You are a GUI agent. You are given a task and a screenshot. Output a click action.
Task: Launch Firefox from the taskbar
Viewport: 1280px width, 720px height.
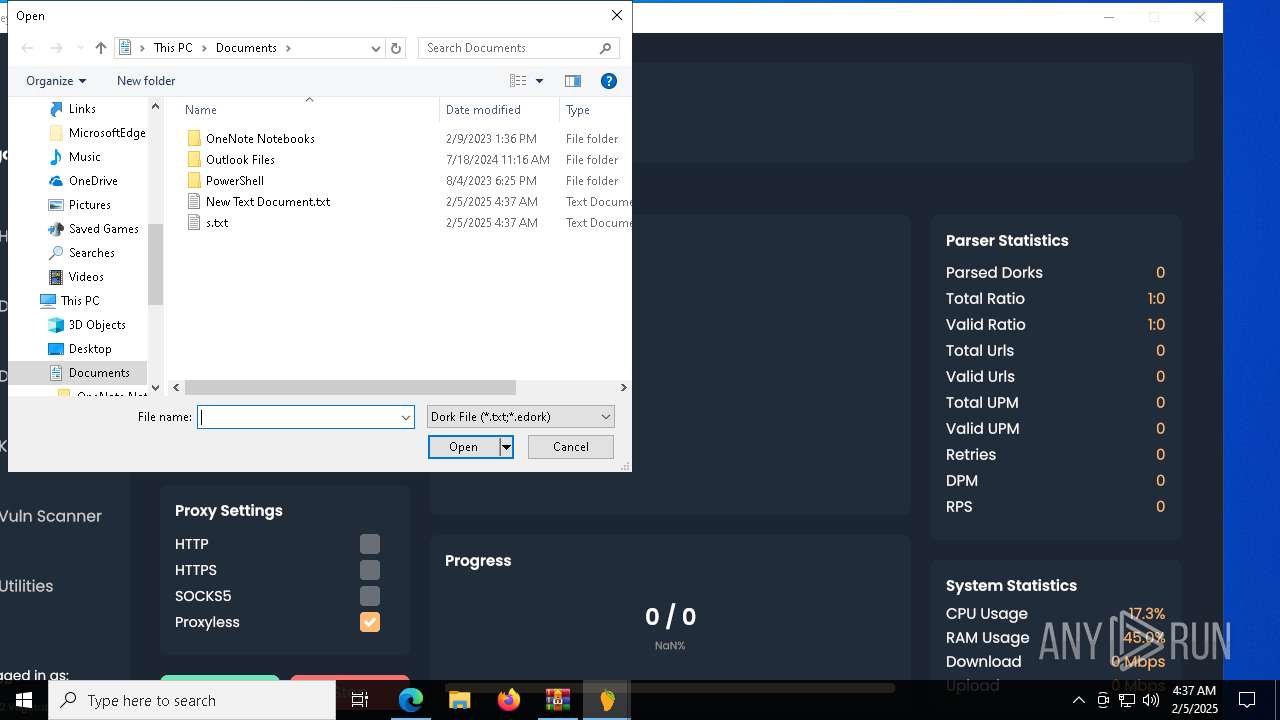509,700
